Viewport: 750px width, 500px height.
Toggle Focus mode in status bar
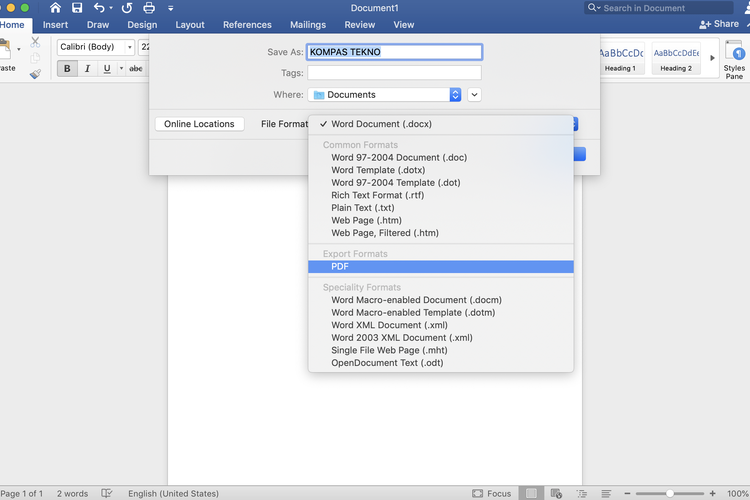pyautogui.click(x=492, y=493)
